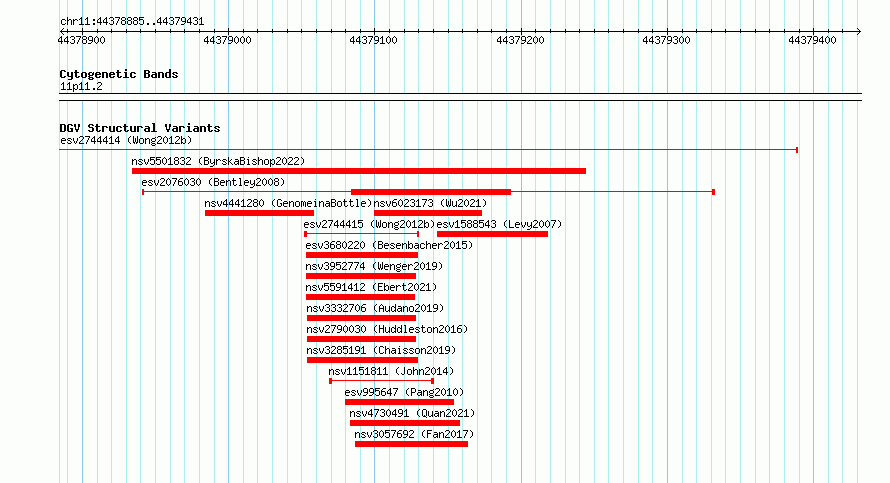The width and height of the screenshot is (890, 483).
Task: Click the DGV Structural Variants track title
Action: click(x=140, y=128)
